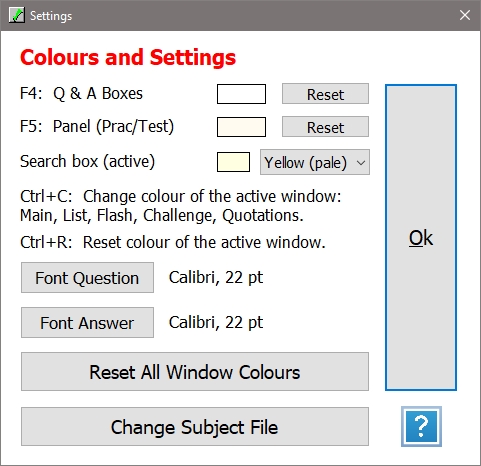The image size is (481, 466).
Task: Expand the chevron arrow of search colour combo box
Action: tap(361, 163)
